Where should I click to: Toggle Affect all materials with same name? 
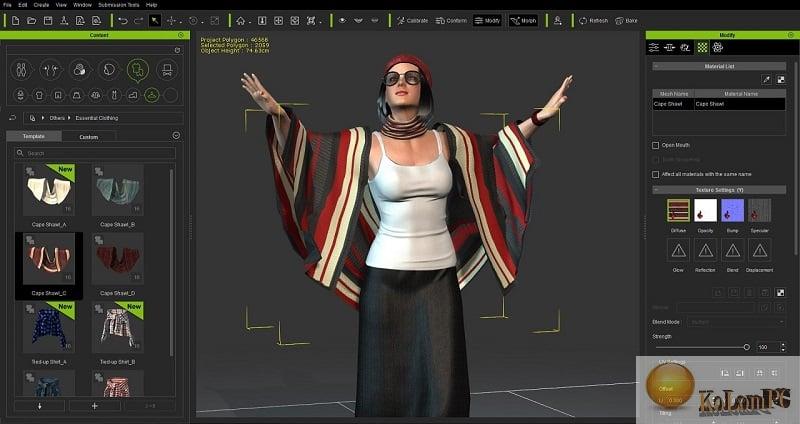[656, 174]
